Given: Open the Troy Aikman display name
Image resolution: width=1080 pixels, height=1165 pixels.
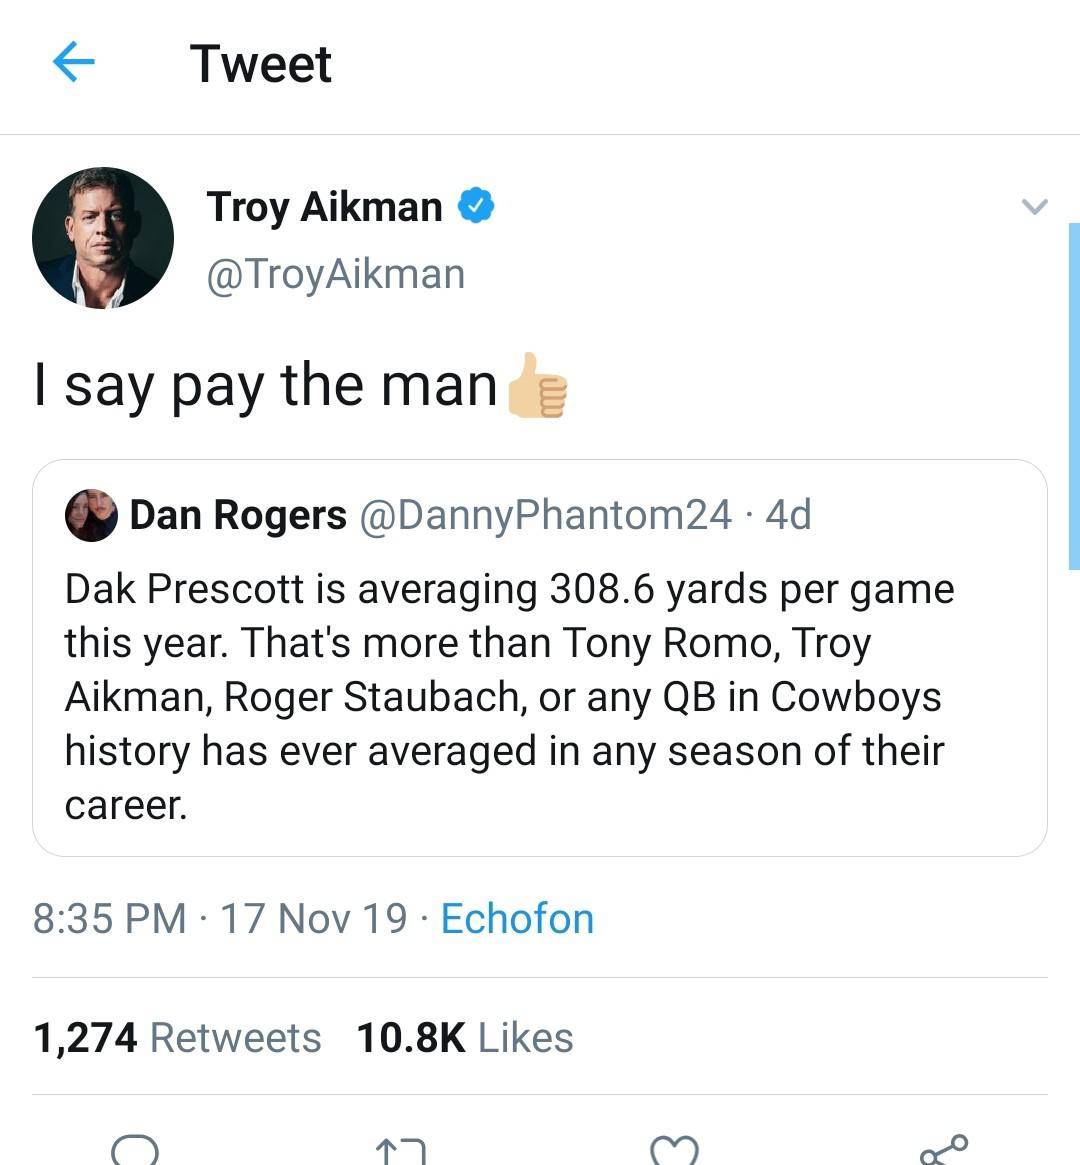Looking at the screenshot, I should 324,207.
